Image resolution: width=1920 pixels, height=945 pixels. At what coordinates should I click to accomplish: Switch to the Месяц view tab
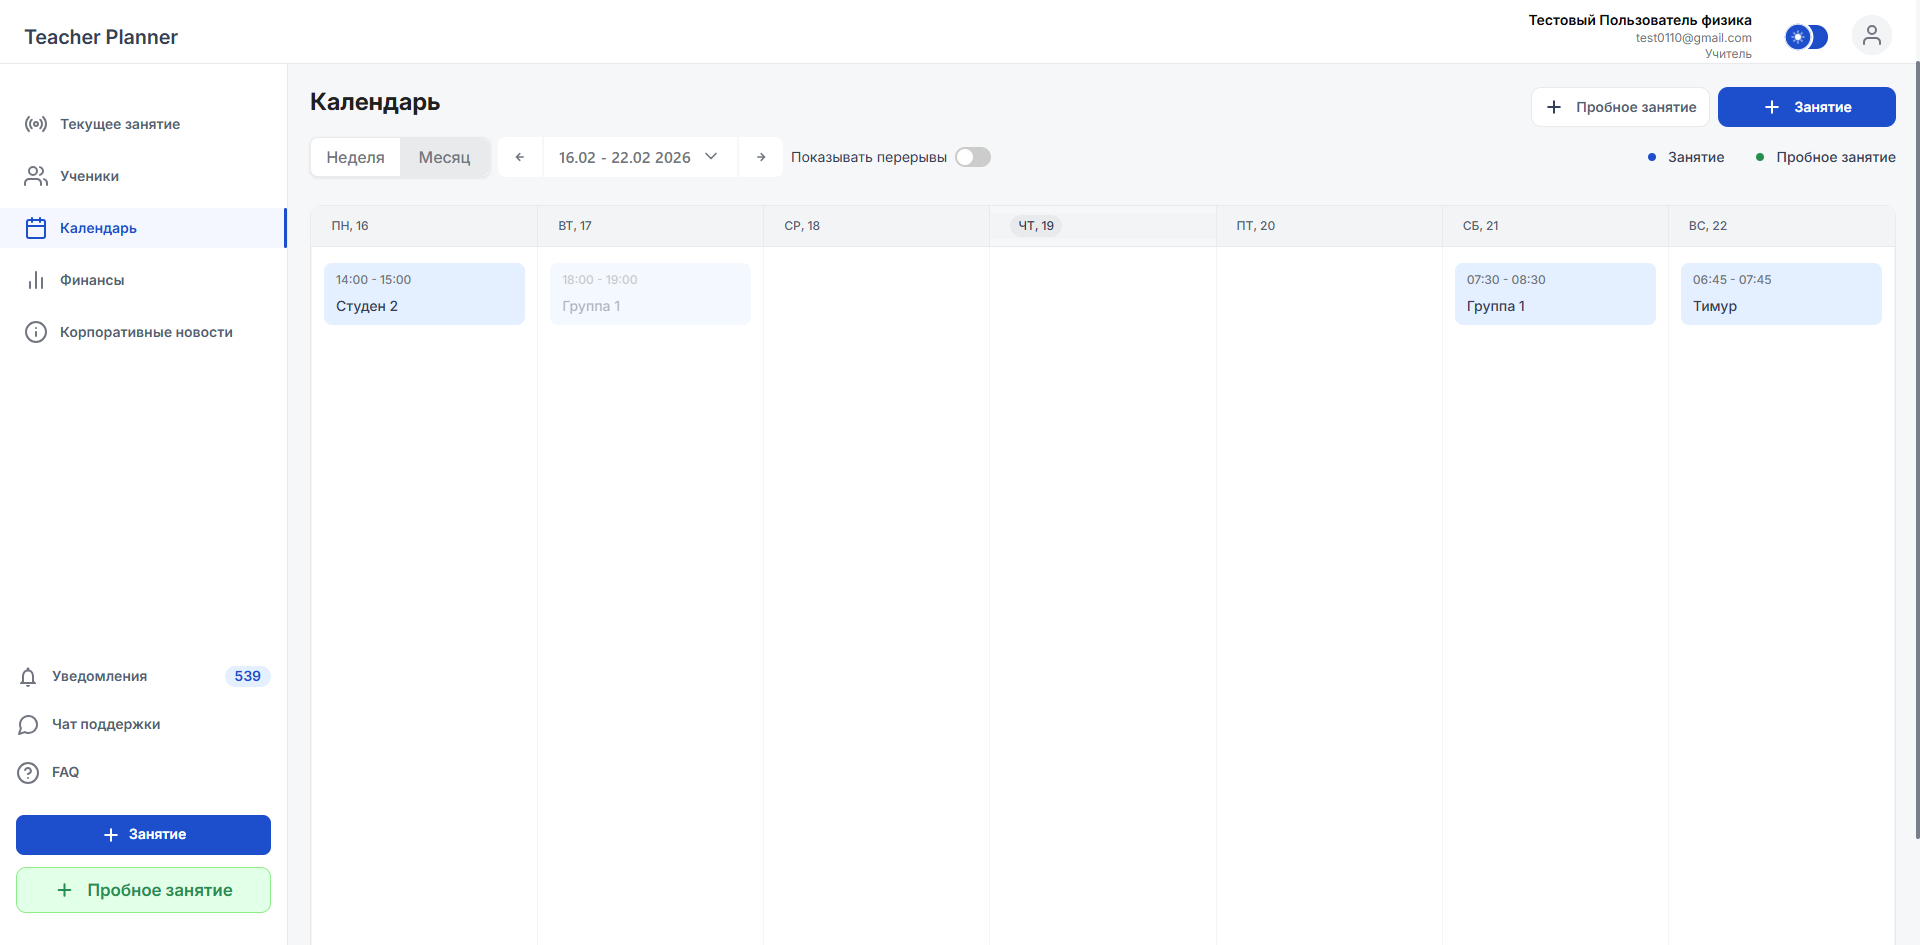(444, 157)
